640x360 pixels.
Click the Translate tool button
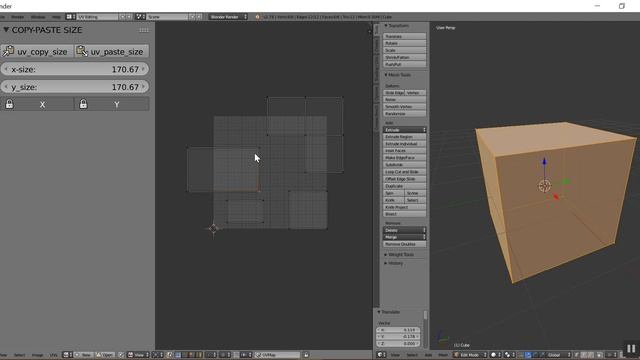(x=404, y=36)
